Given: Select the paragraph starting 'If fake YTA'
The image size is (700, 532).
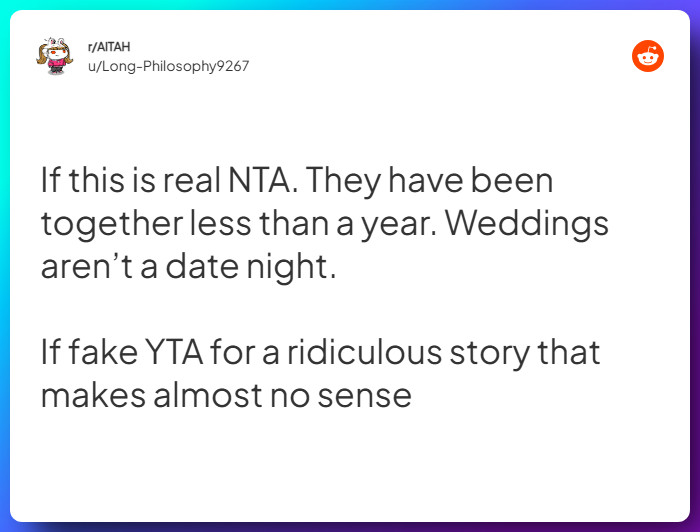Looking at the screenshot, I should pyautogui.click(x=320, y=374).
